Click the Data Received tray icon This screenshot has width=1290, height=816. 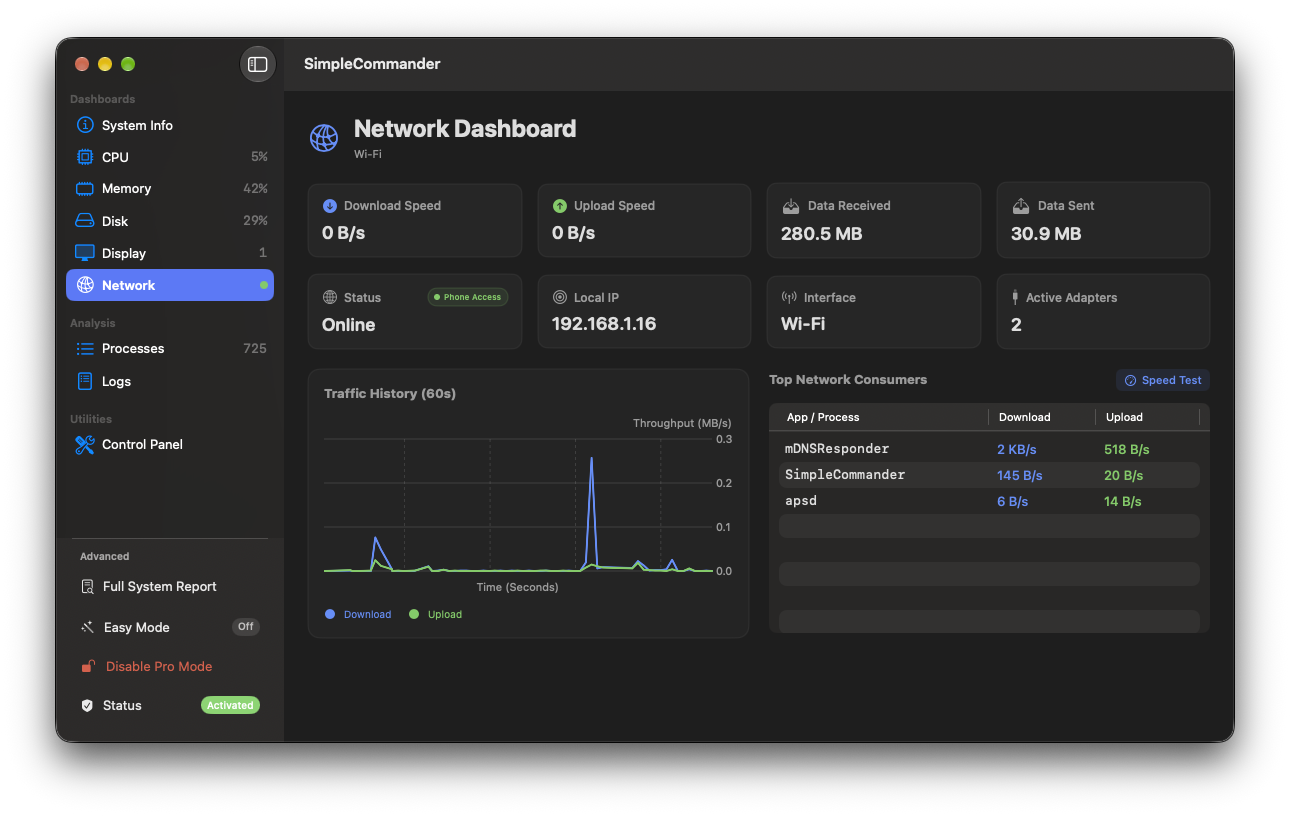tap(791, 206)
